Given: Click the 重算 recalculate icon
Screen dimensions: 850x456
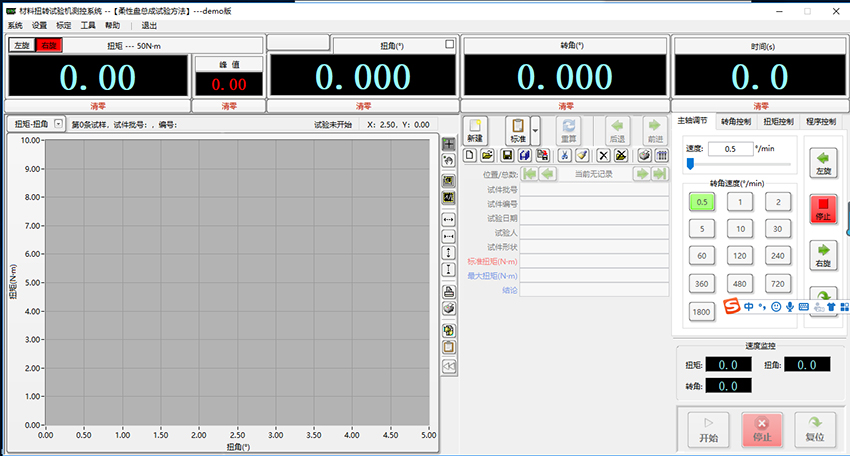Looking at the screenshot, I should [569, 130].
